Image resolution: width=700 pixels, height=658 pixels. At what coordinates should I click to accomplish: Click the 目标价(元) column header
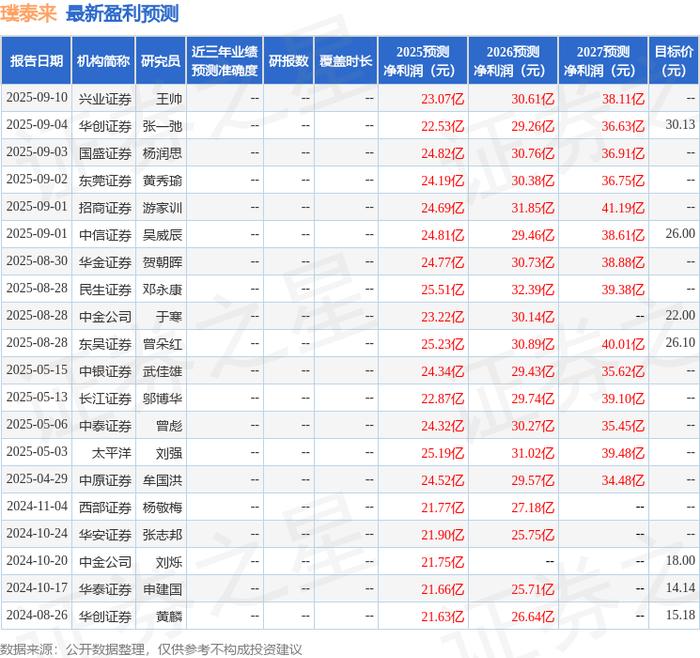[x=674, y=61]
